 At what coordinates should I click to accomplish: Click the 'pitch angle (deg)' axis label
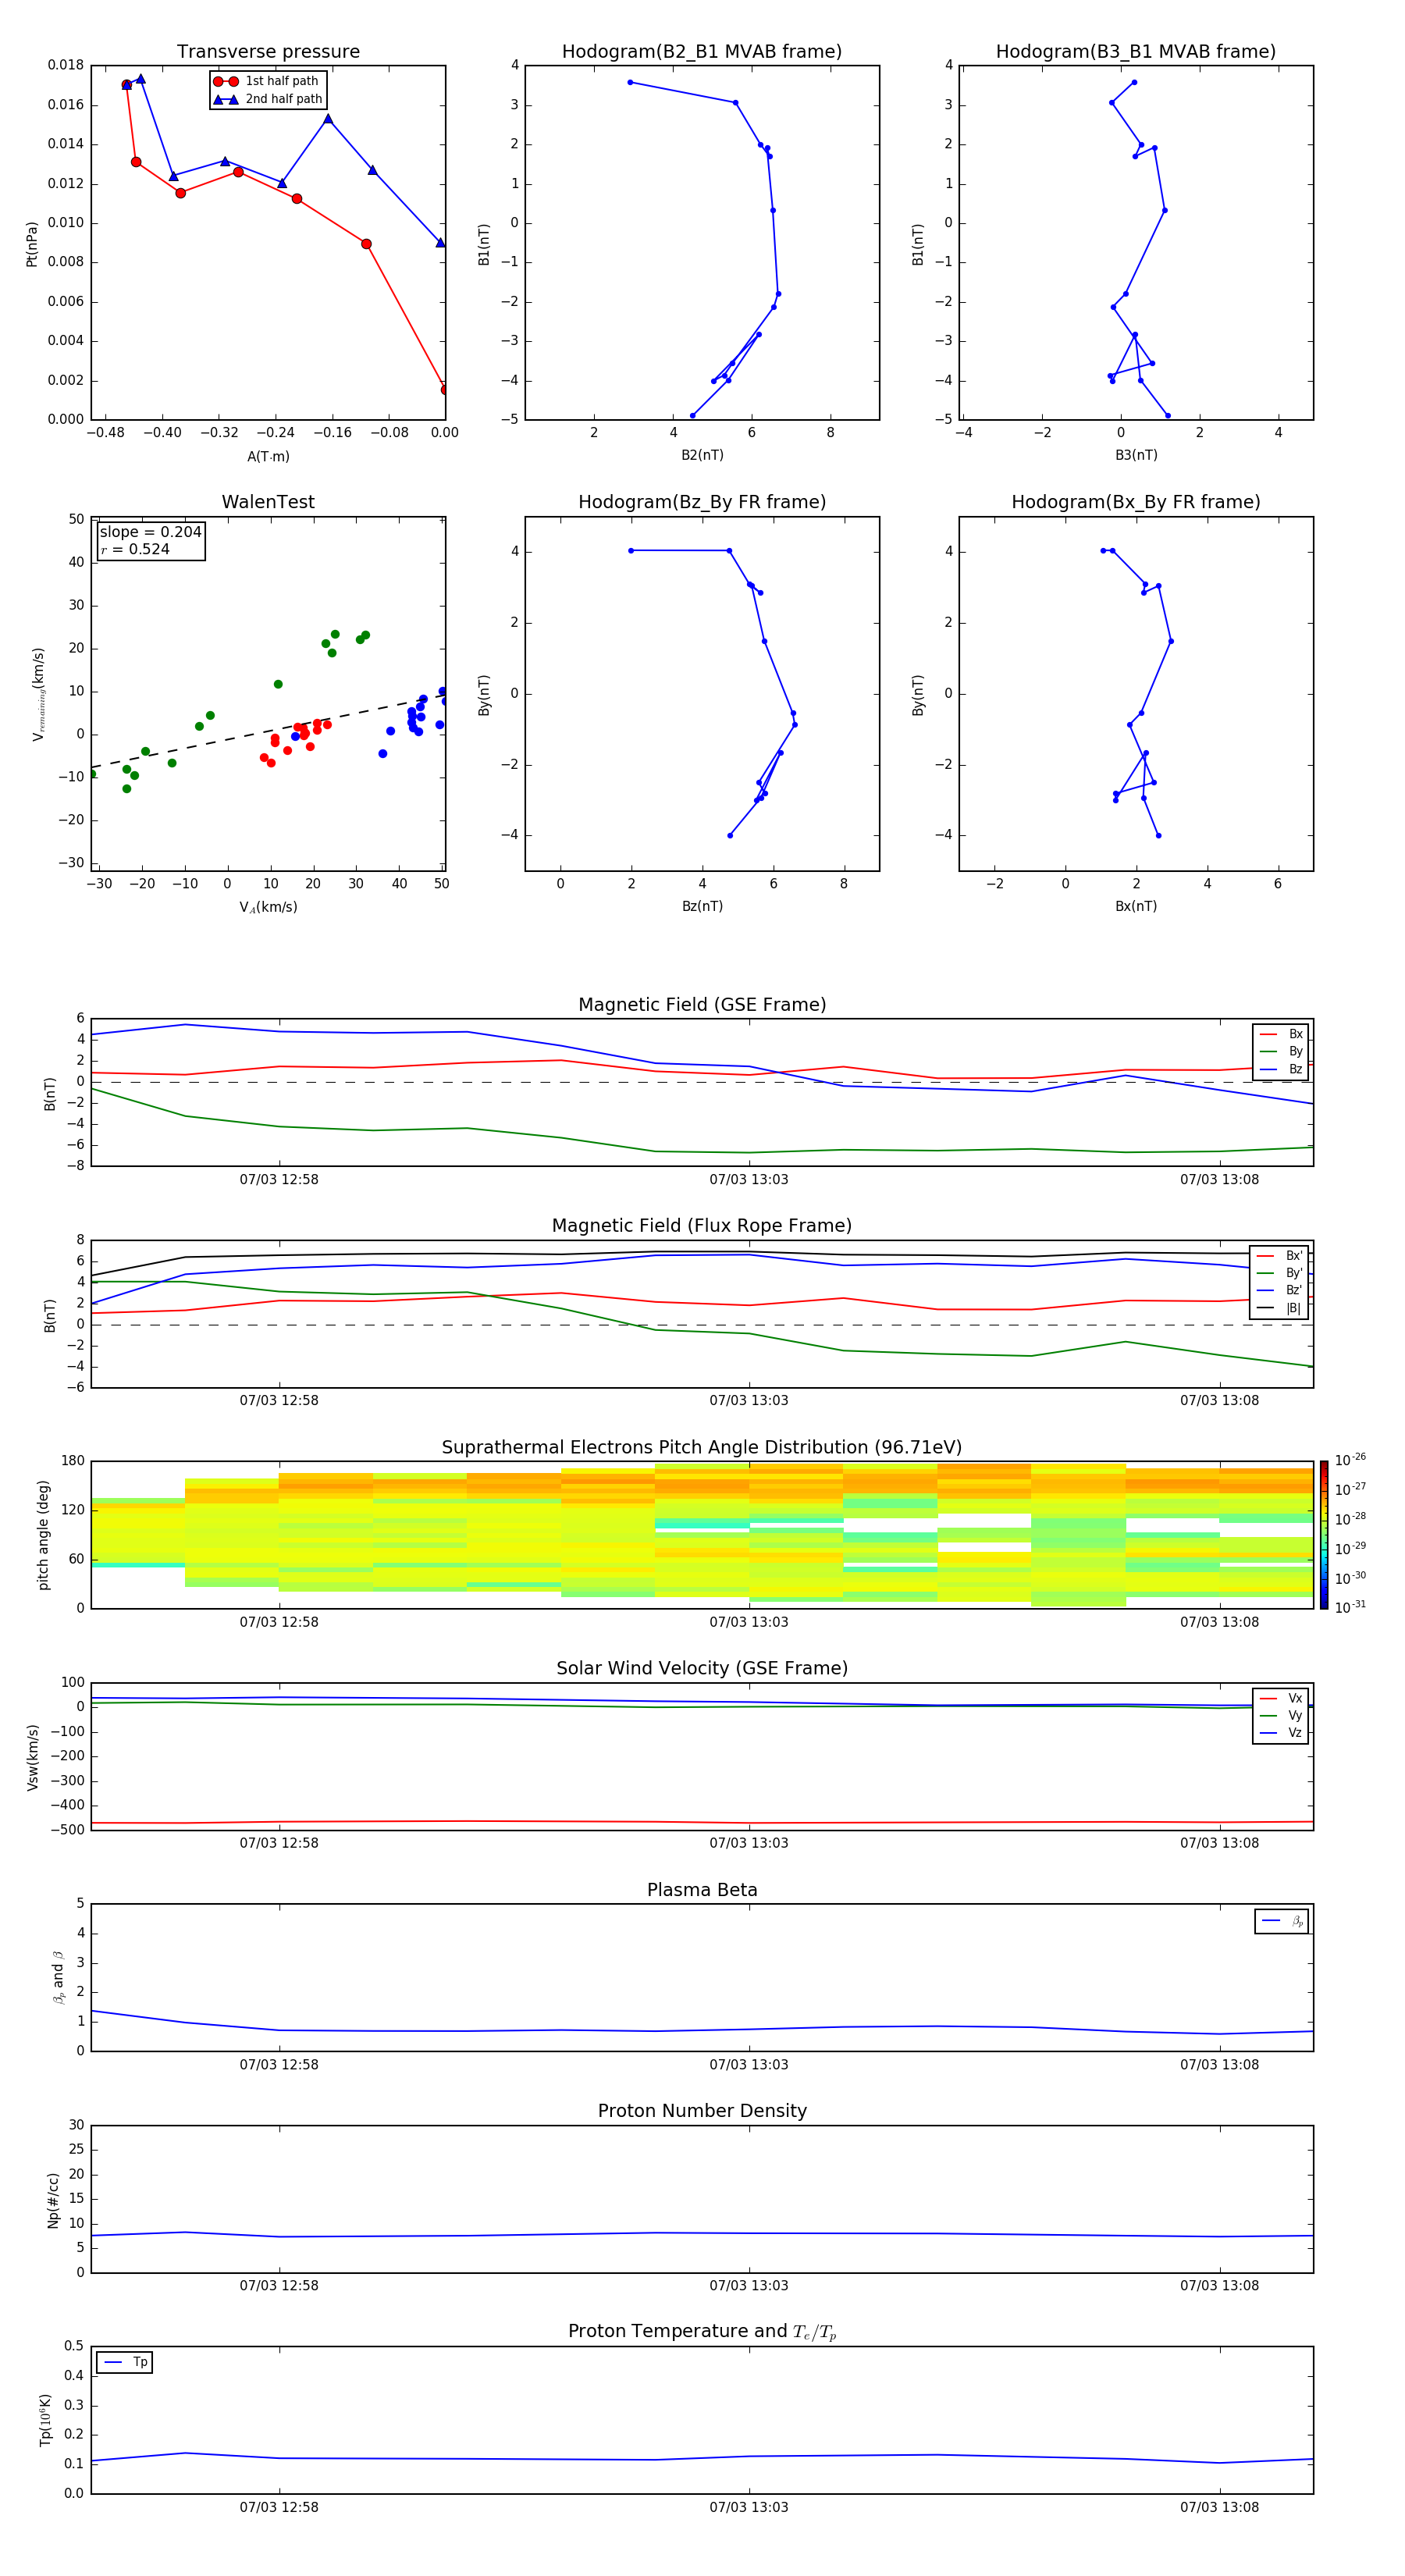click(43, 1535)
